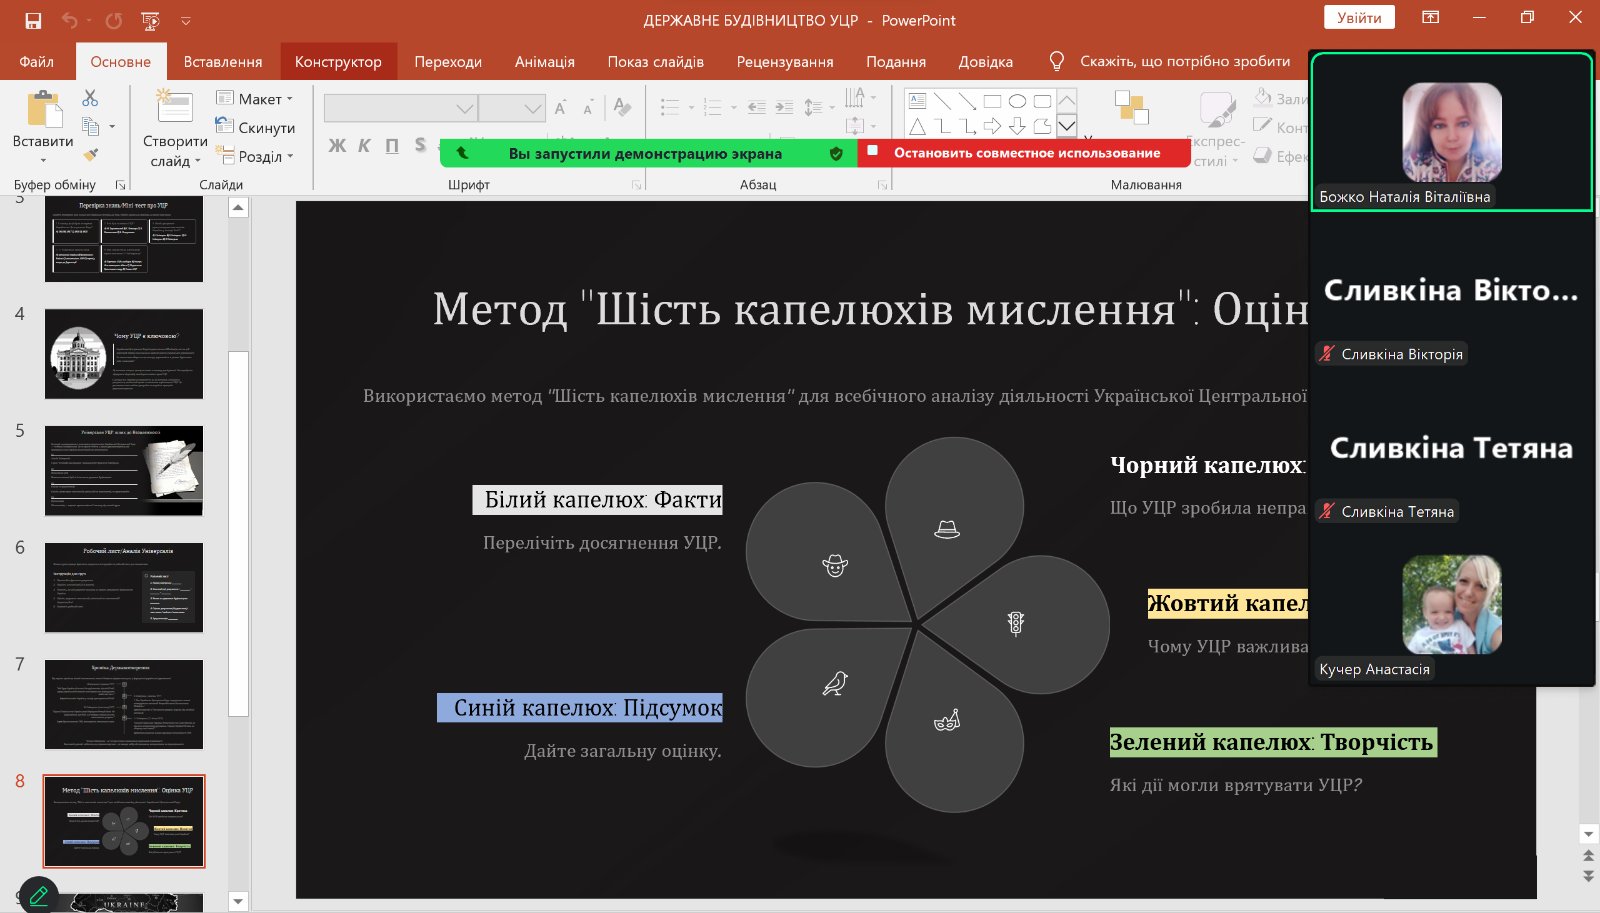Click the Arrange objects icon
The height and width of the screenshot is (913, 1600).
(1131, 108)
